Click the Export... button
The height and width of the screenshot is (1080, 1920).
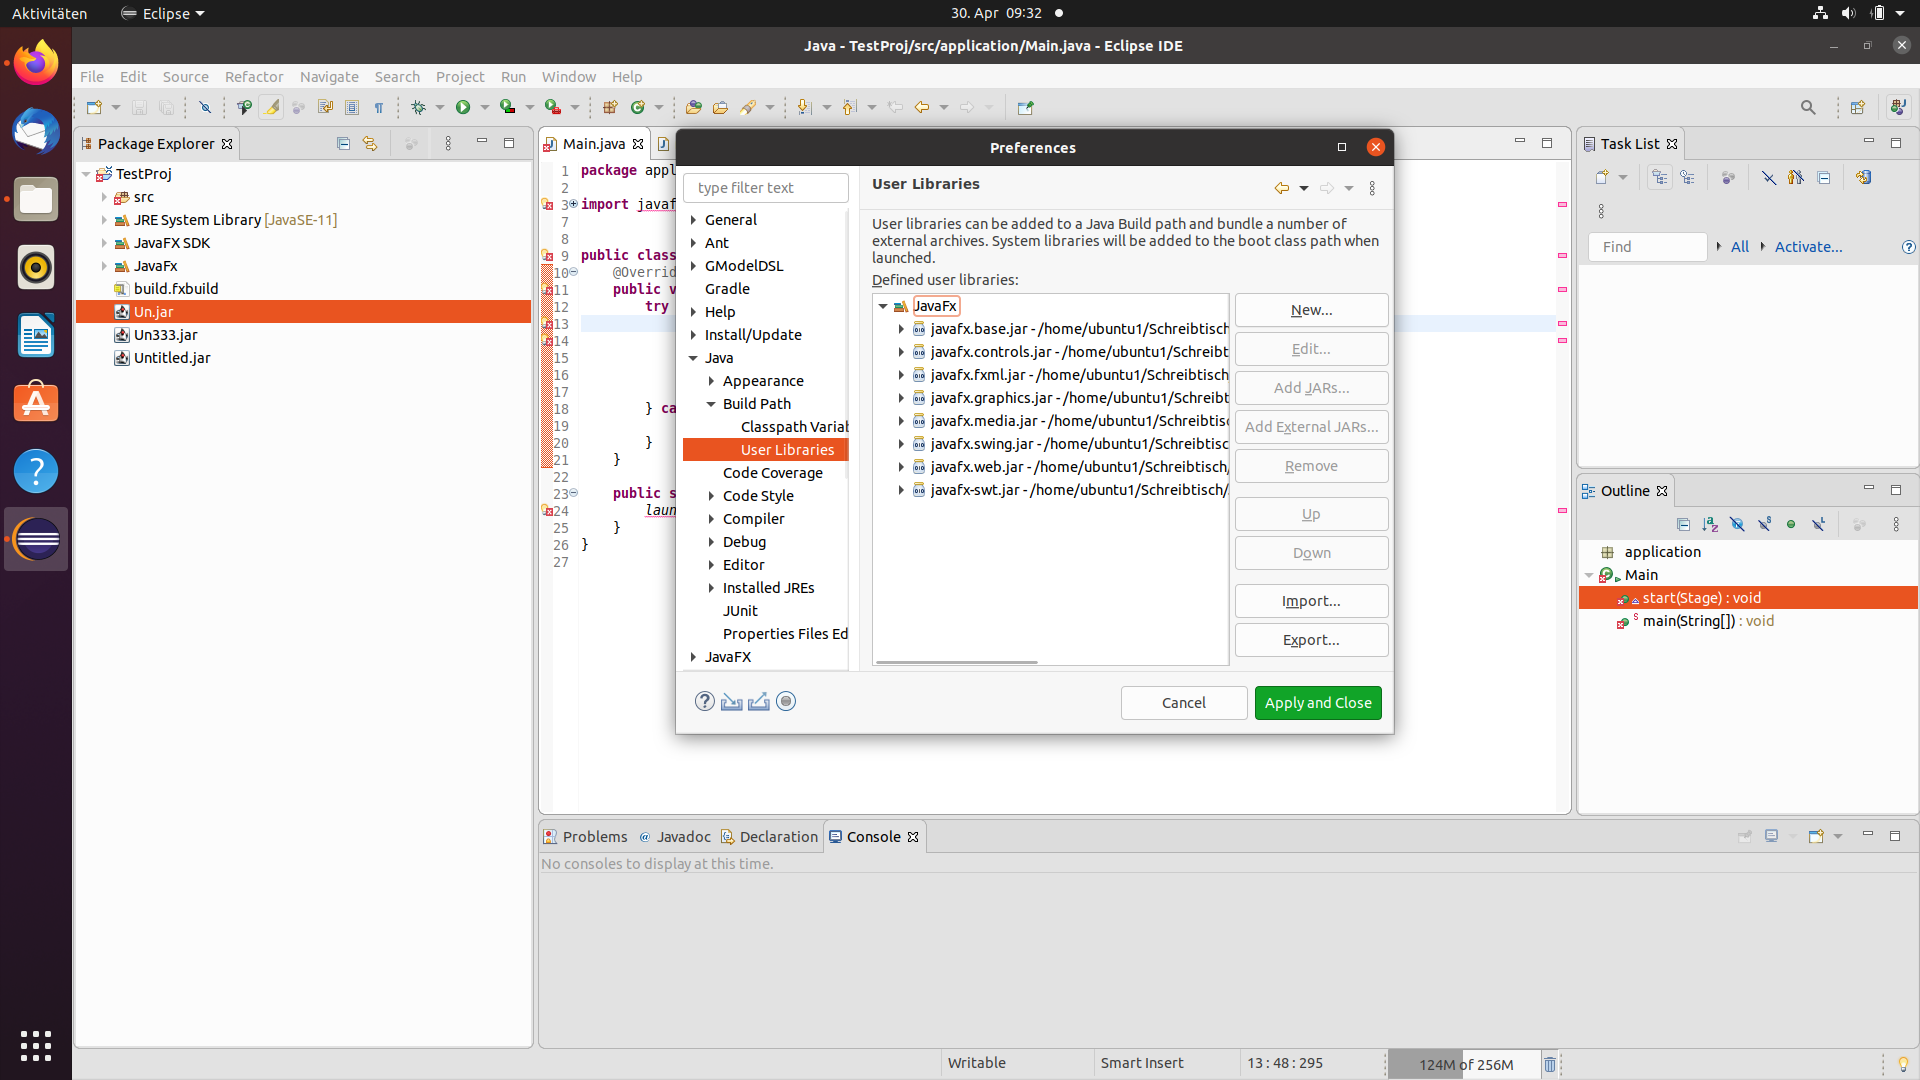pyautogui.click(x=1311, y=640)
